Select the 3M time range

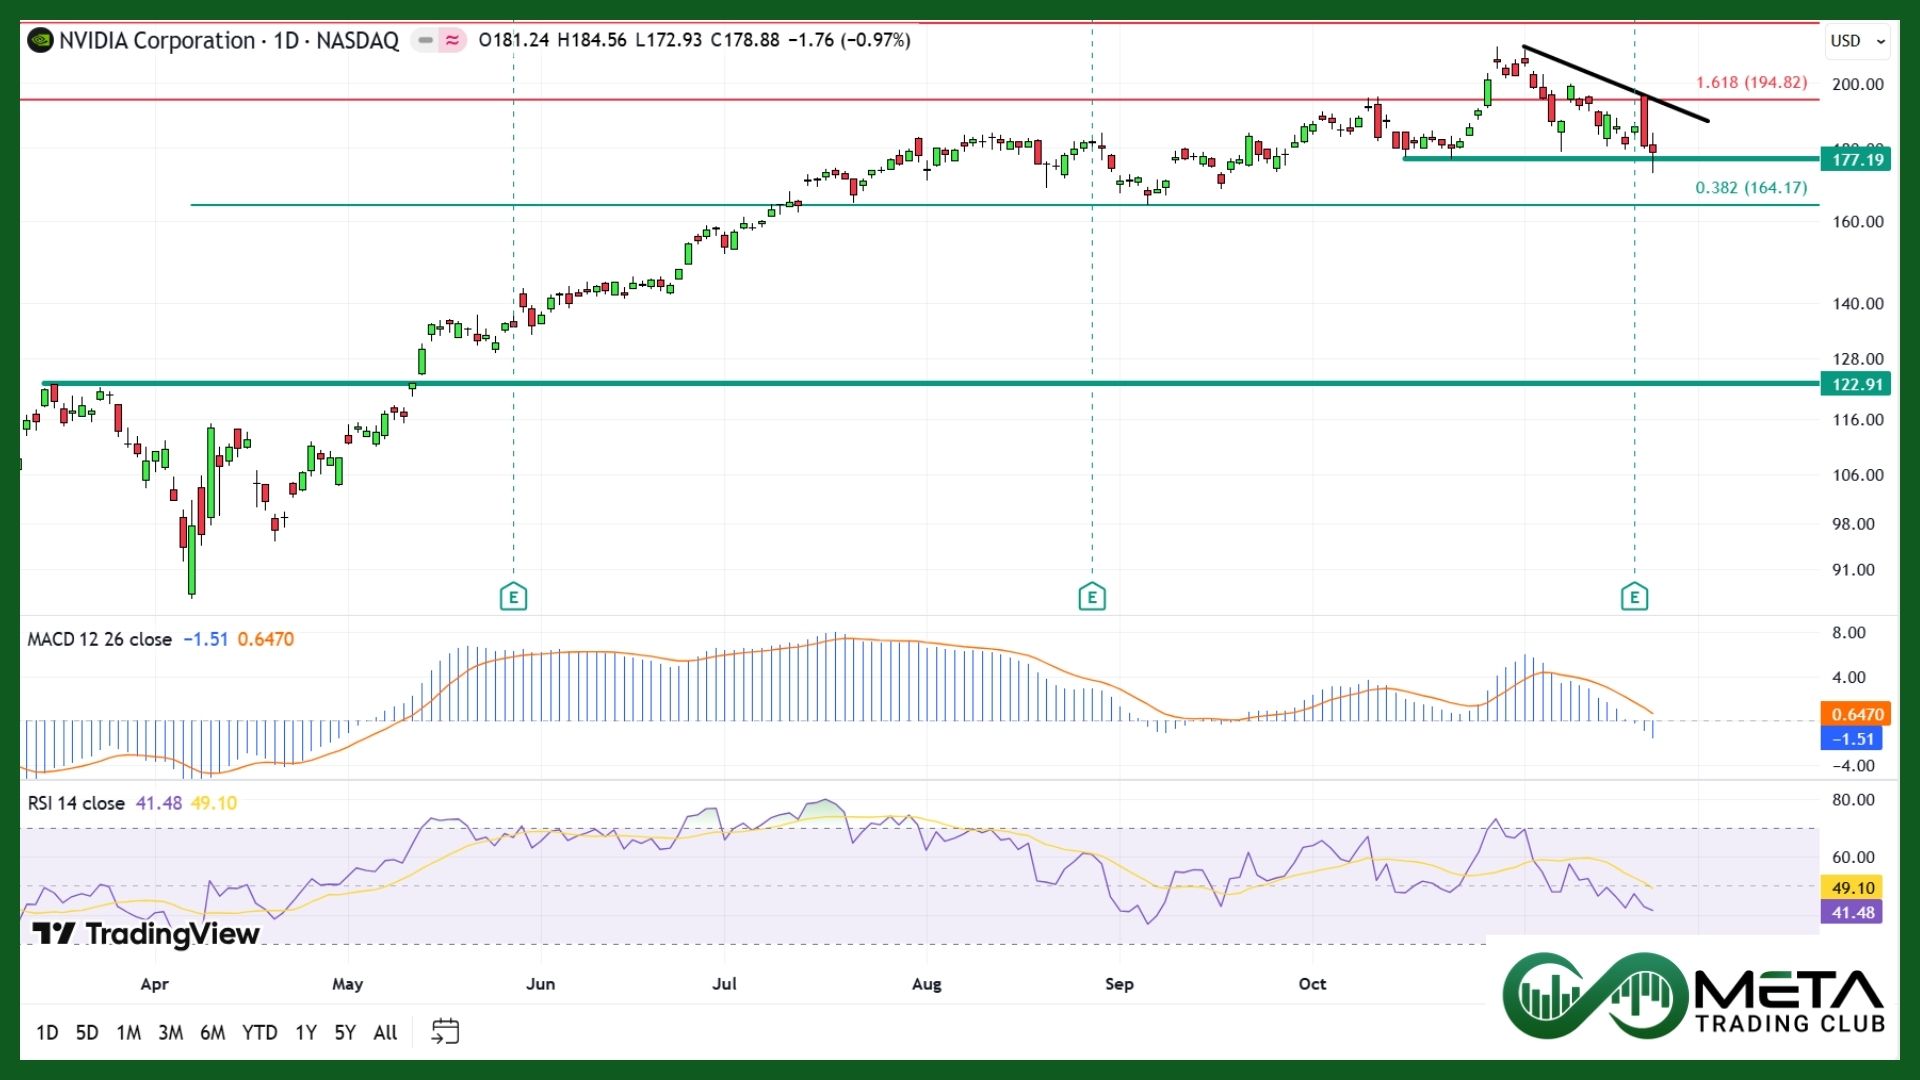(170, 1033)
